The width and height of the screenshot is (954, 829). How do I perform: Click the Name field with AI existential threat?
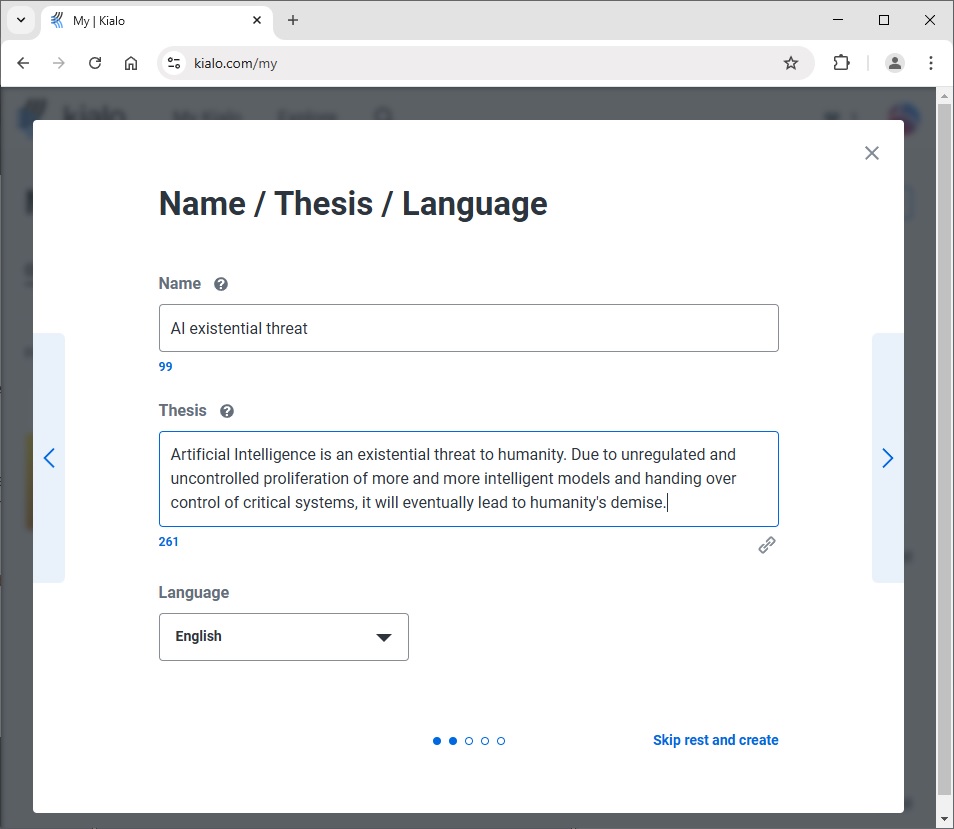click(x=468, y=328)
